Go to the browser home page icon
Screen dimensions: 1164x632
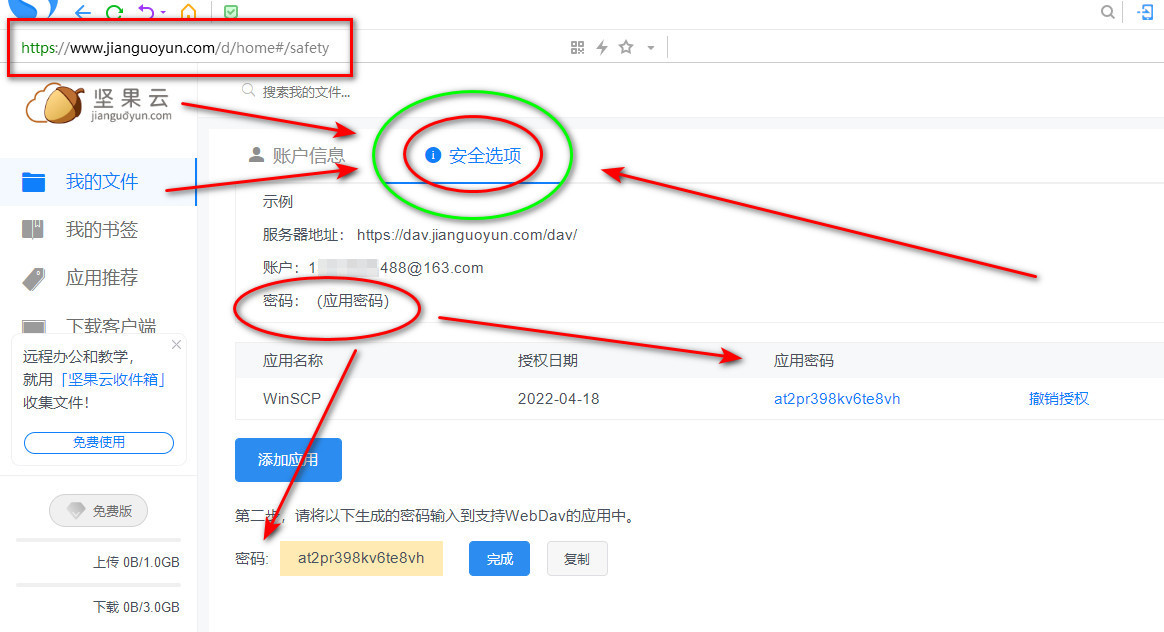189,12
